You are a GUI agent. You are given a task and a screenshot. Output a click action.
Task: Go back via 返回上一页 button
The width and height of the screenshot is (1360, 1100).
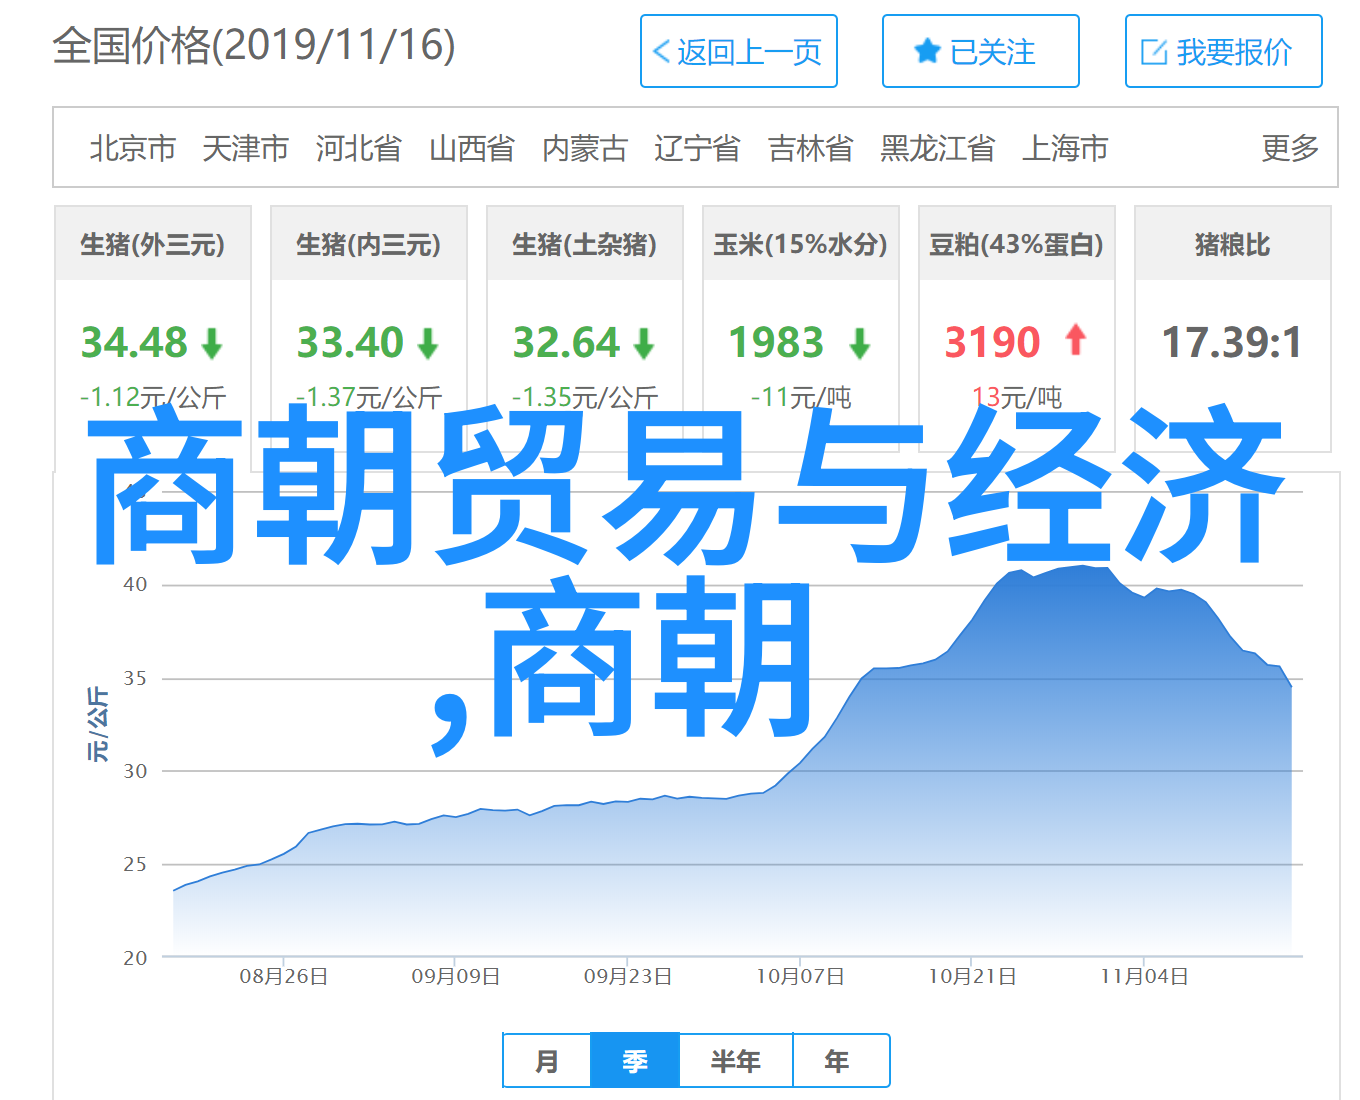739,51
